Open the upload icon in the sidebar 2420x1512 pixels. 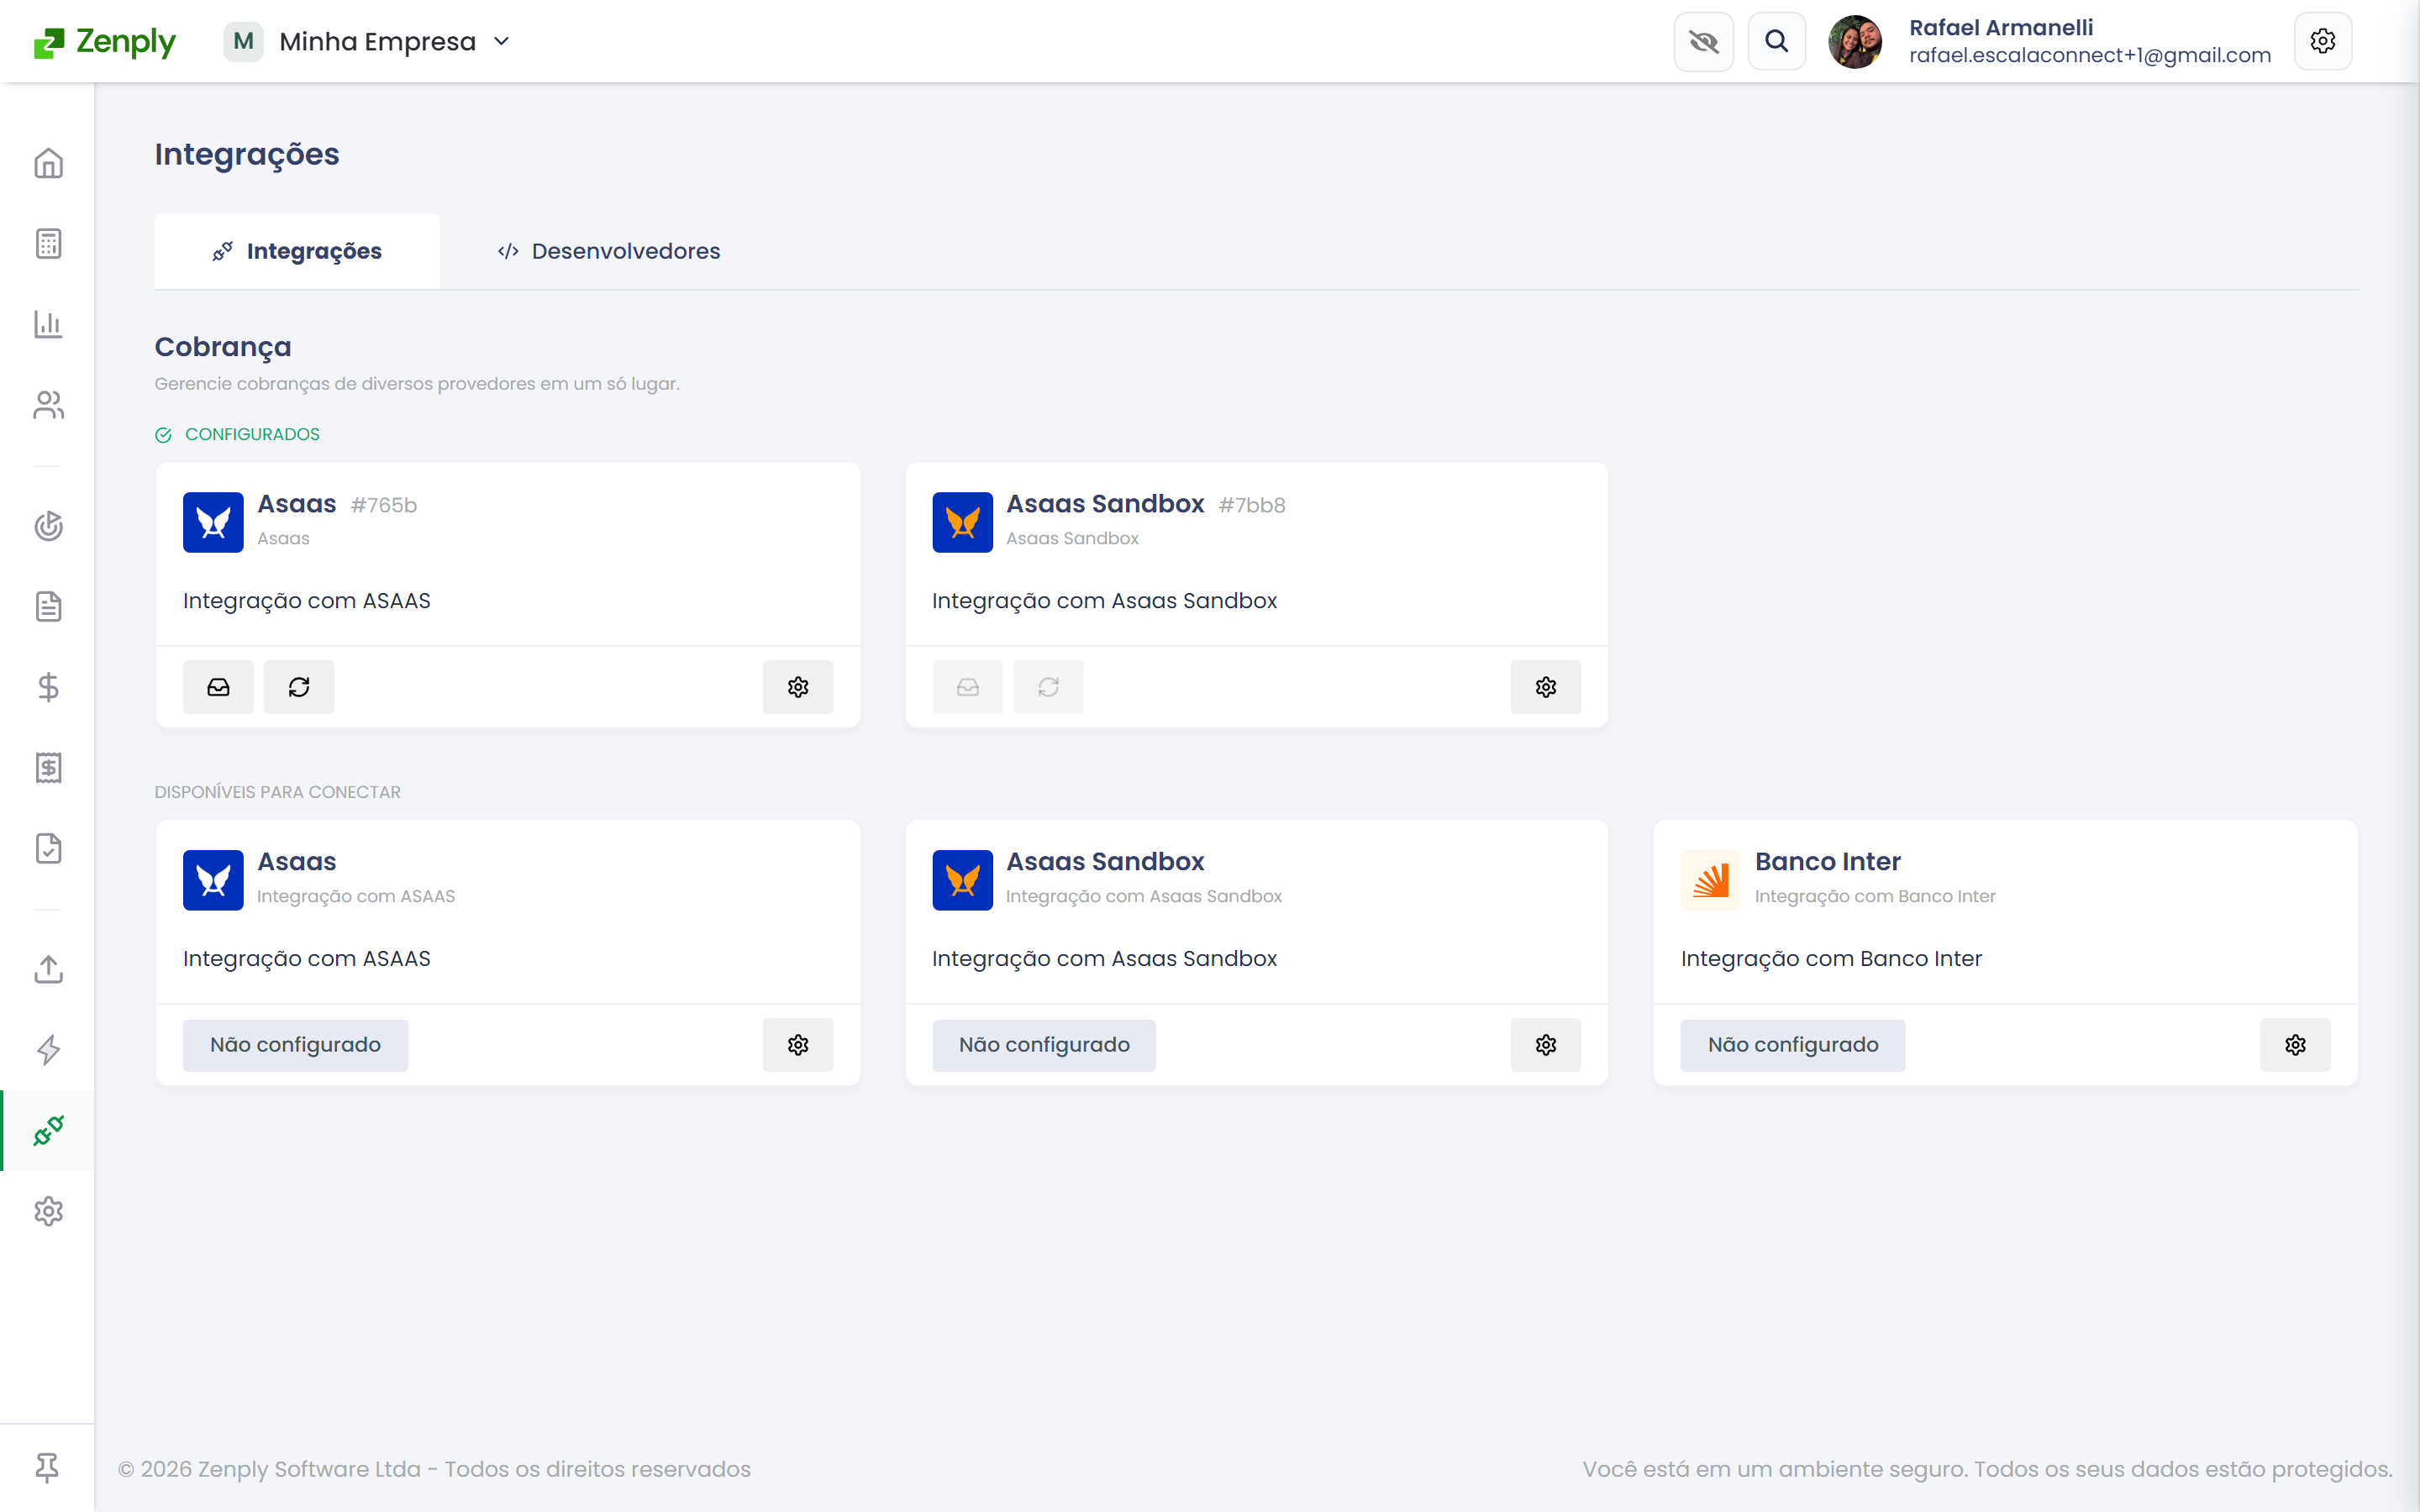click(x=48, y=969)
